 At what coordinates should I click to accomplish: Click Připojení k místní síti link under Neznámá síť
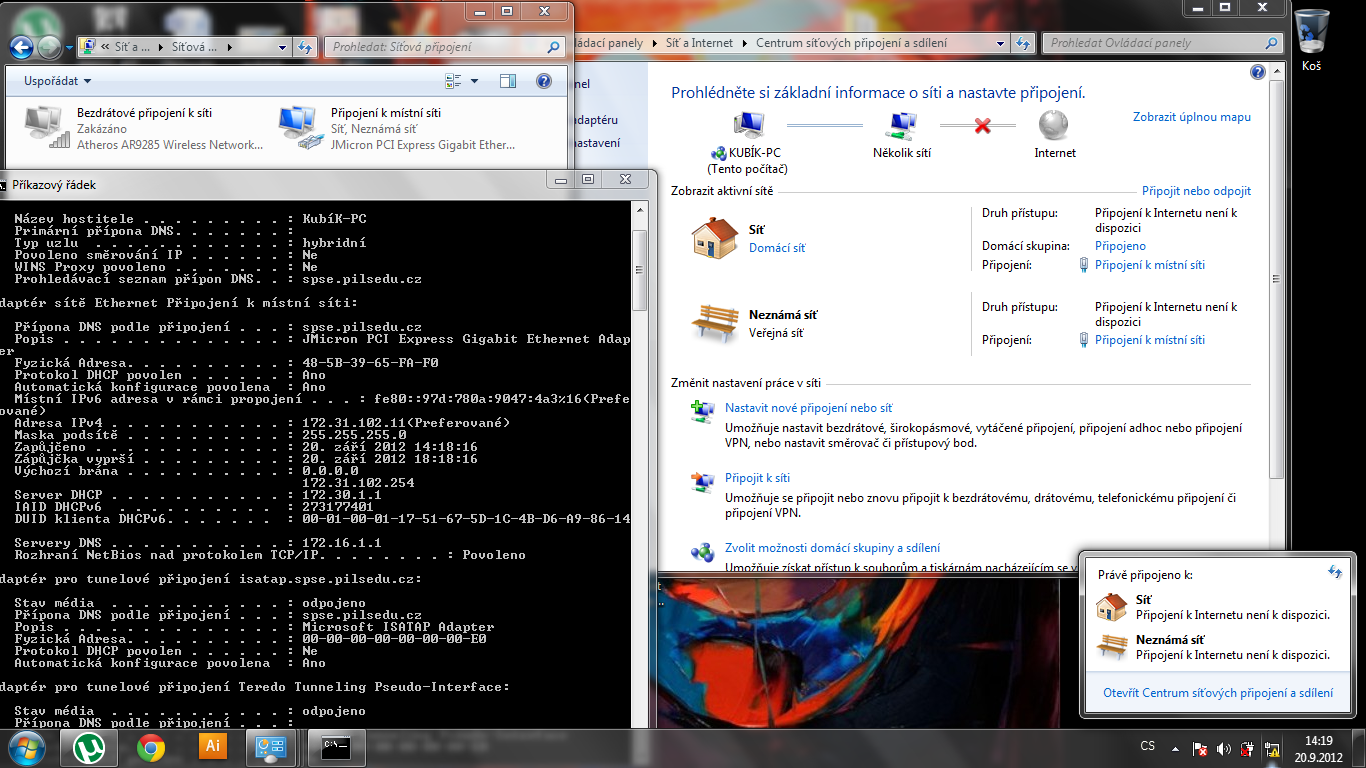[1150, 340]
